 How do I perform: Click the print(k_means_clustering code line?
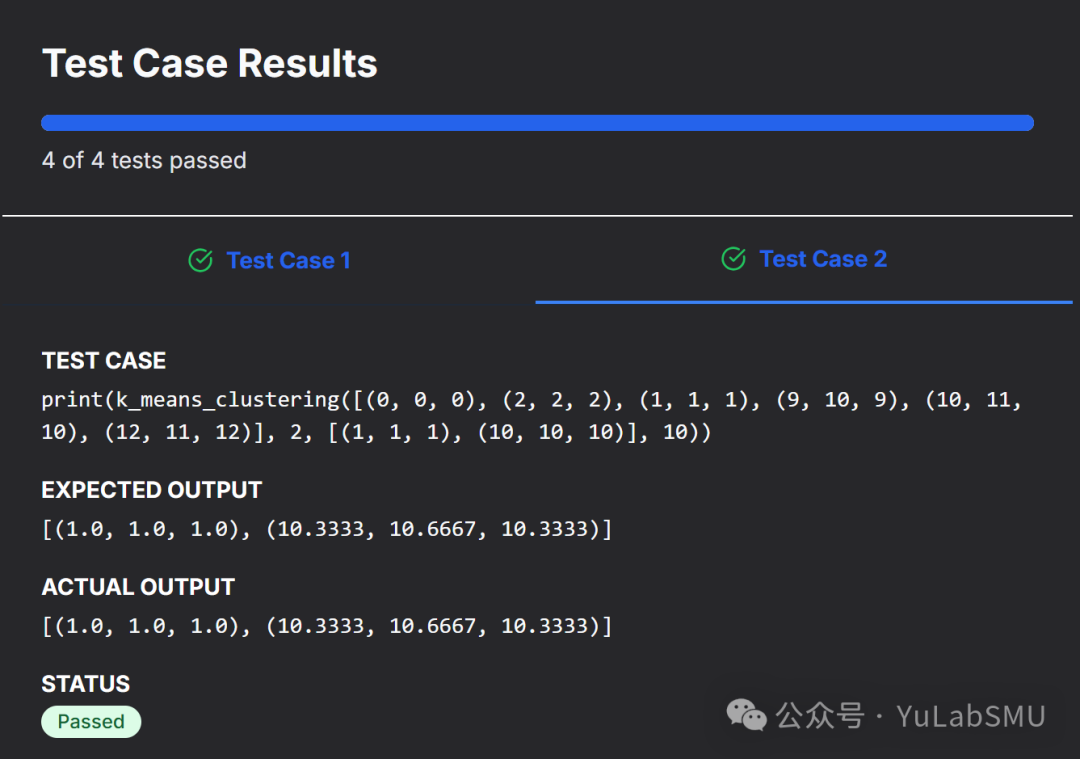point(531,400)
